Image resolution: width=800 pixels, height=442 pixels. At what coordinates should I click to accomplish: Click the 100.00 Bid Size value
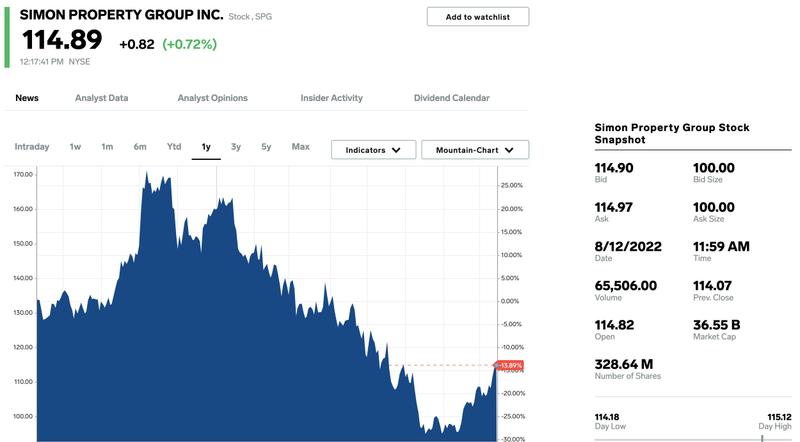point(714,168)
